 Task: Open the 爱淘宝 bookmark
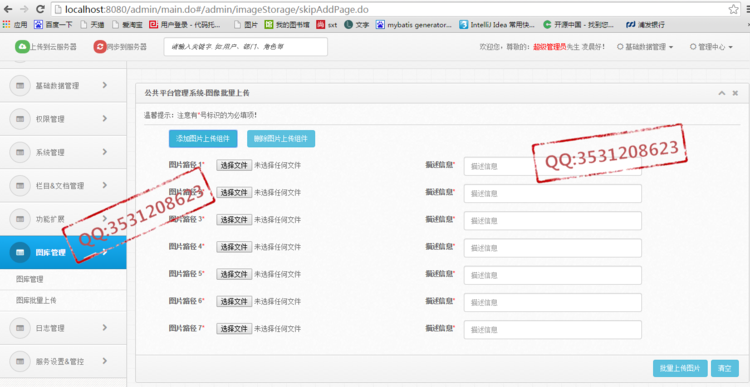point(128,24)
